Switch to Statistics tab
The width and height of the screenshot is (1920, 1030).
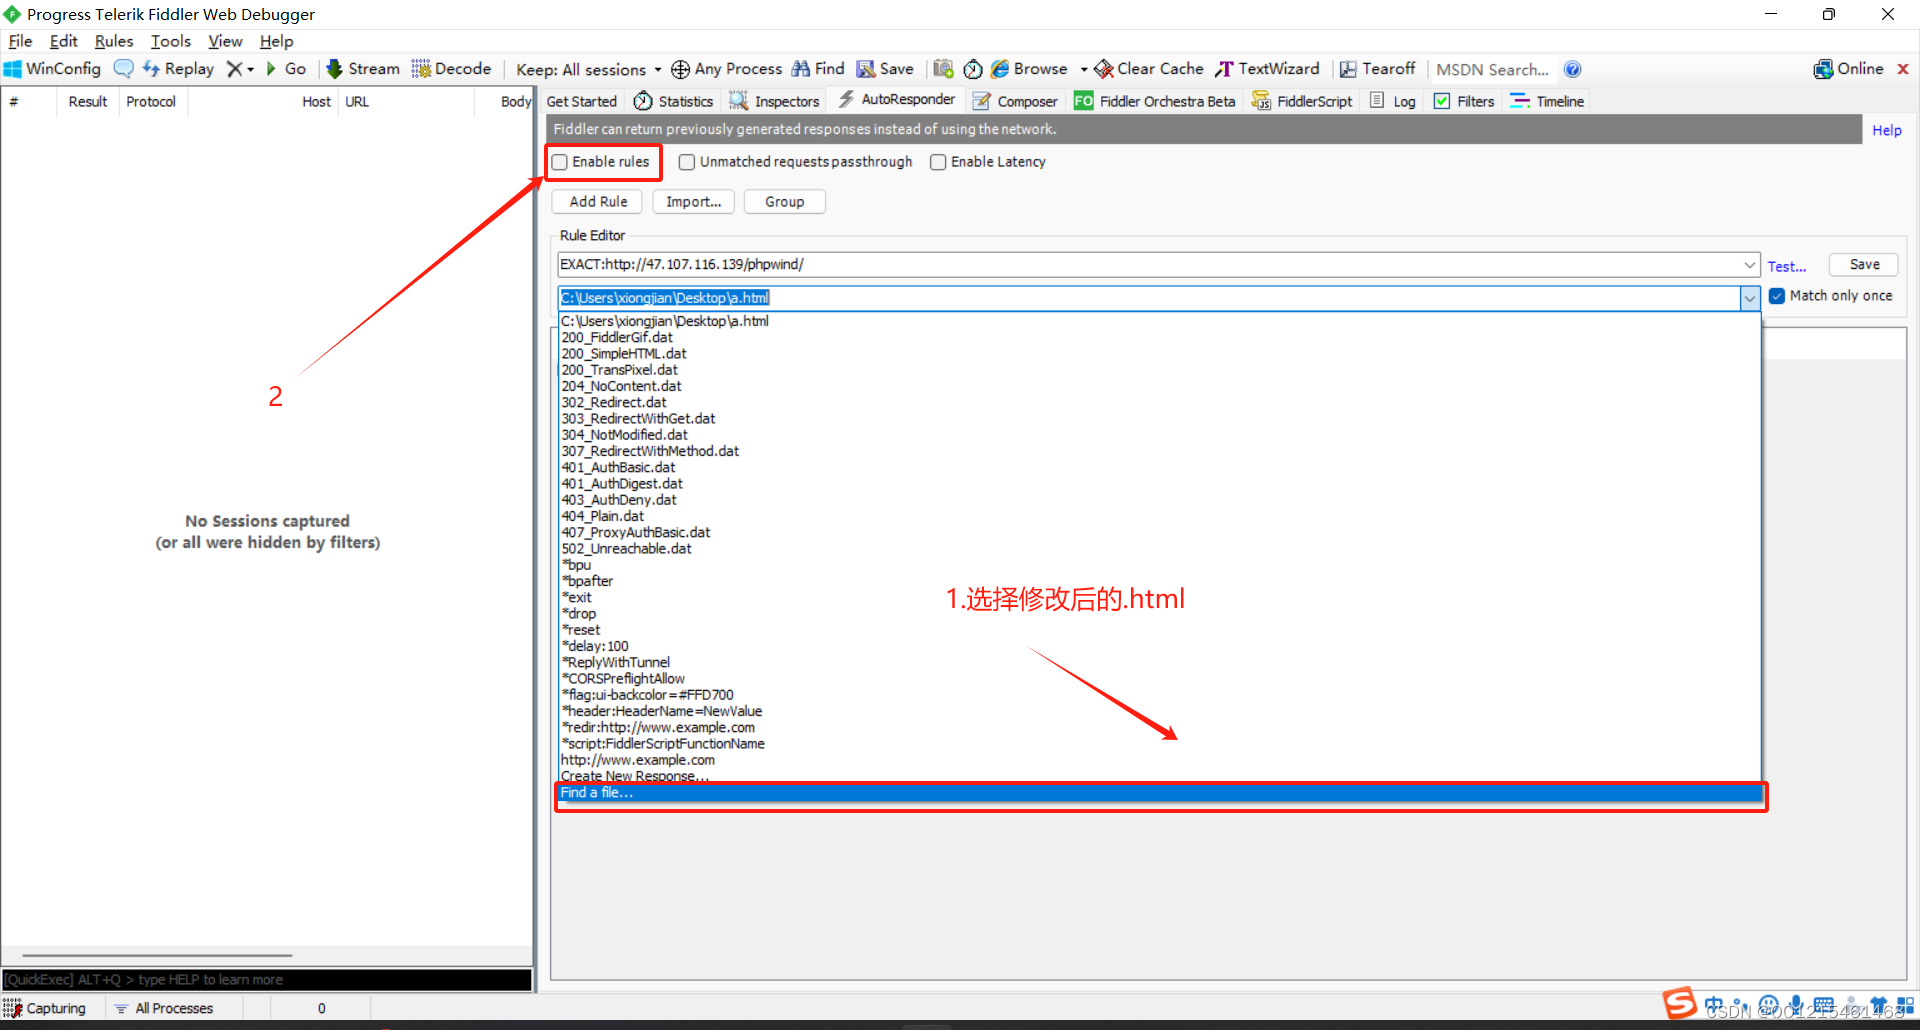pyautogui.click(x=674, y=101)
